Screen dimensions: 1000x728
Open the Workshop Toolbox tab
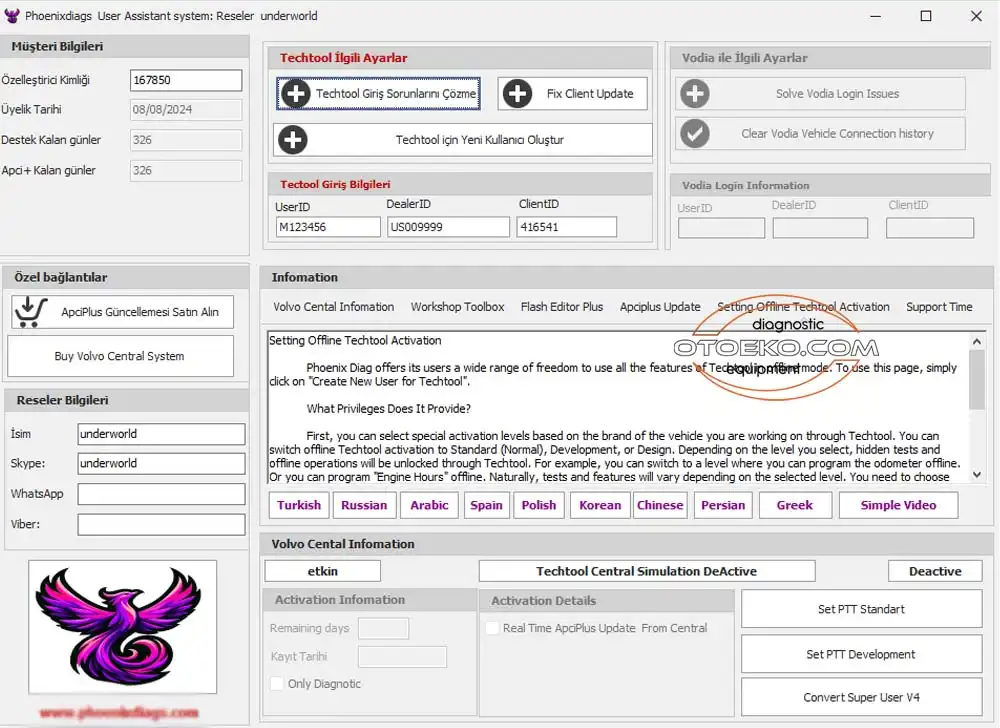457,307
